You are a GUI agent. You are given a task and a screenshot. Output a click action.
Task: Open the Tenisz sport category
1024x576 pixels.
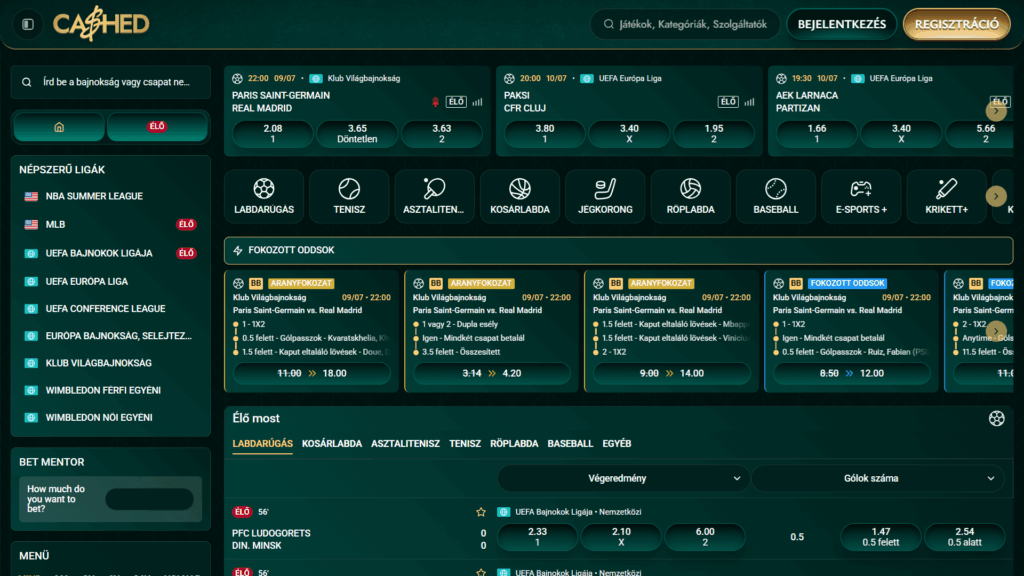click(x=349, y=197)
